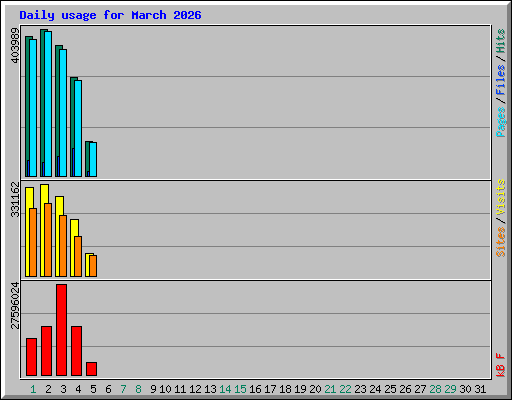Select the tallest red KB bar, day 3

61,330
